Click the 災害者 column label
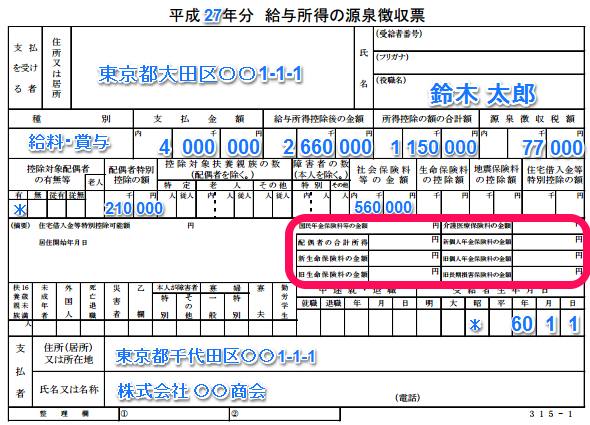This screenshot has height=425, width=590. (x=116, y=302)
